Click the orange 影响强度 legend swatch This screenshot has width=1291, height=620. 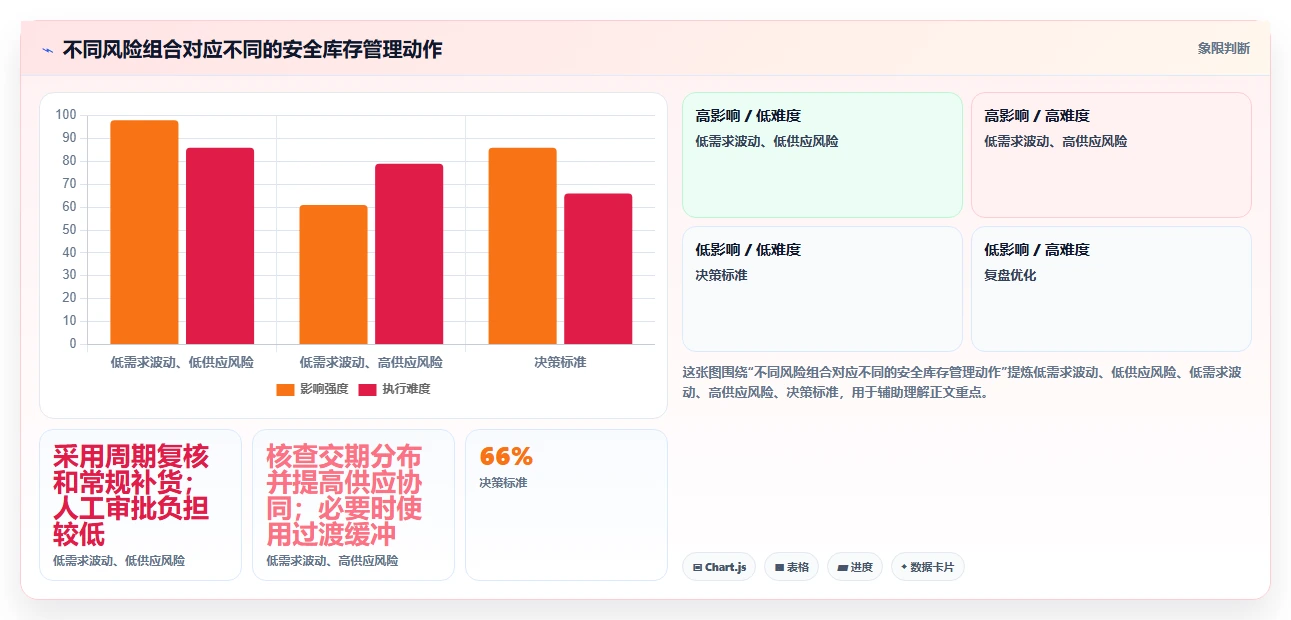286,389
